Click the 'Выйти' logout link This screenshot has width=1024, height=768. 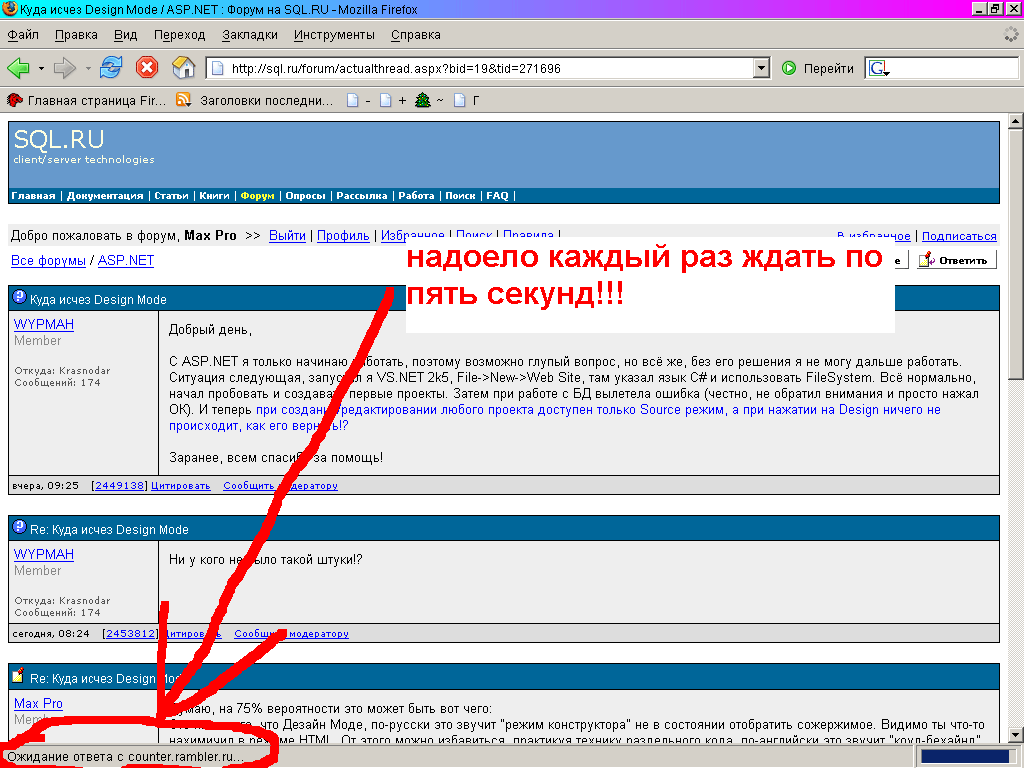click(x=287, y=236)
